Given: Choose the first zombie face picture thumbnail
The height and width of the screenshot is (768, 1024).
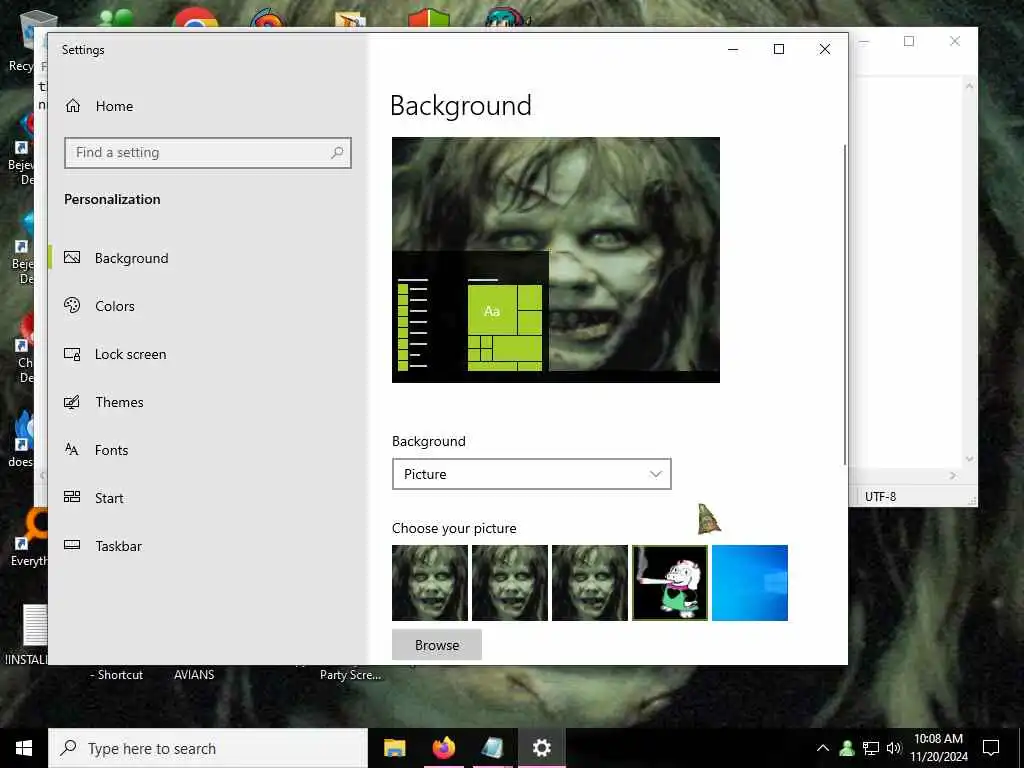Looking at the screenshot, I should 430,583.
